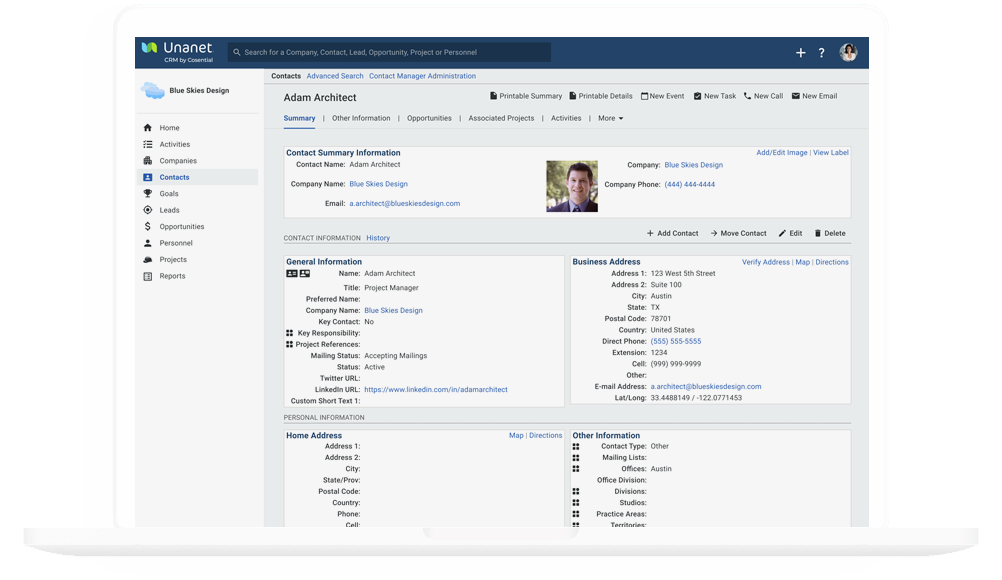Select Leads in the sidebar
Screen dimensions: 1002x580
click(169, 210)
